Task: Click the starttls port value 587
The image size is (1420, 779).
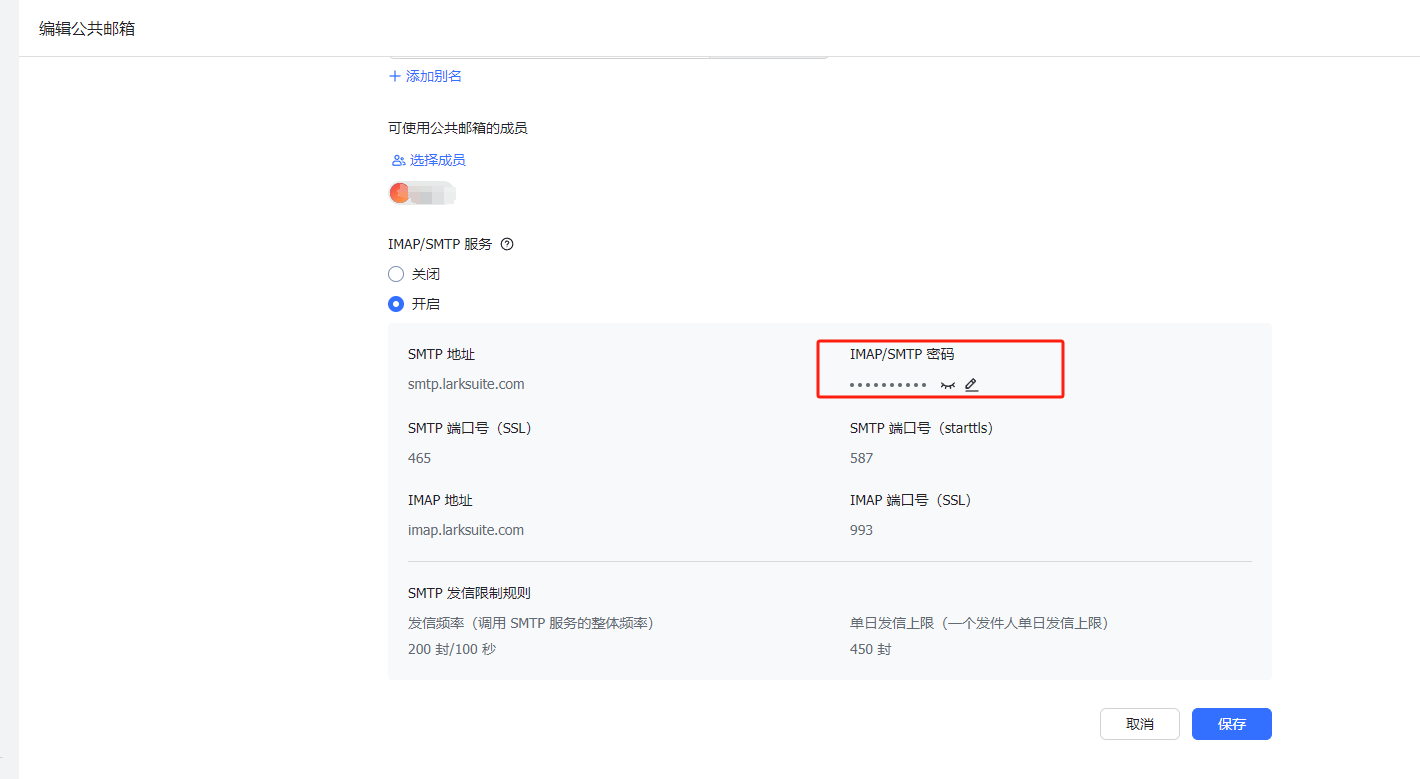Action: tap(862, 458)
